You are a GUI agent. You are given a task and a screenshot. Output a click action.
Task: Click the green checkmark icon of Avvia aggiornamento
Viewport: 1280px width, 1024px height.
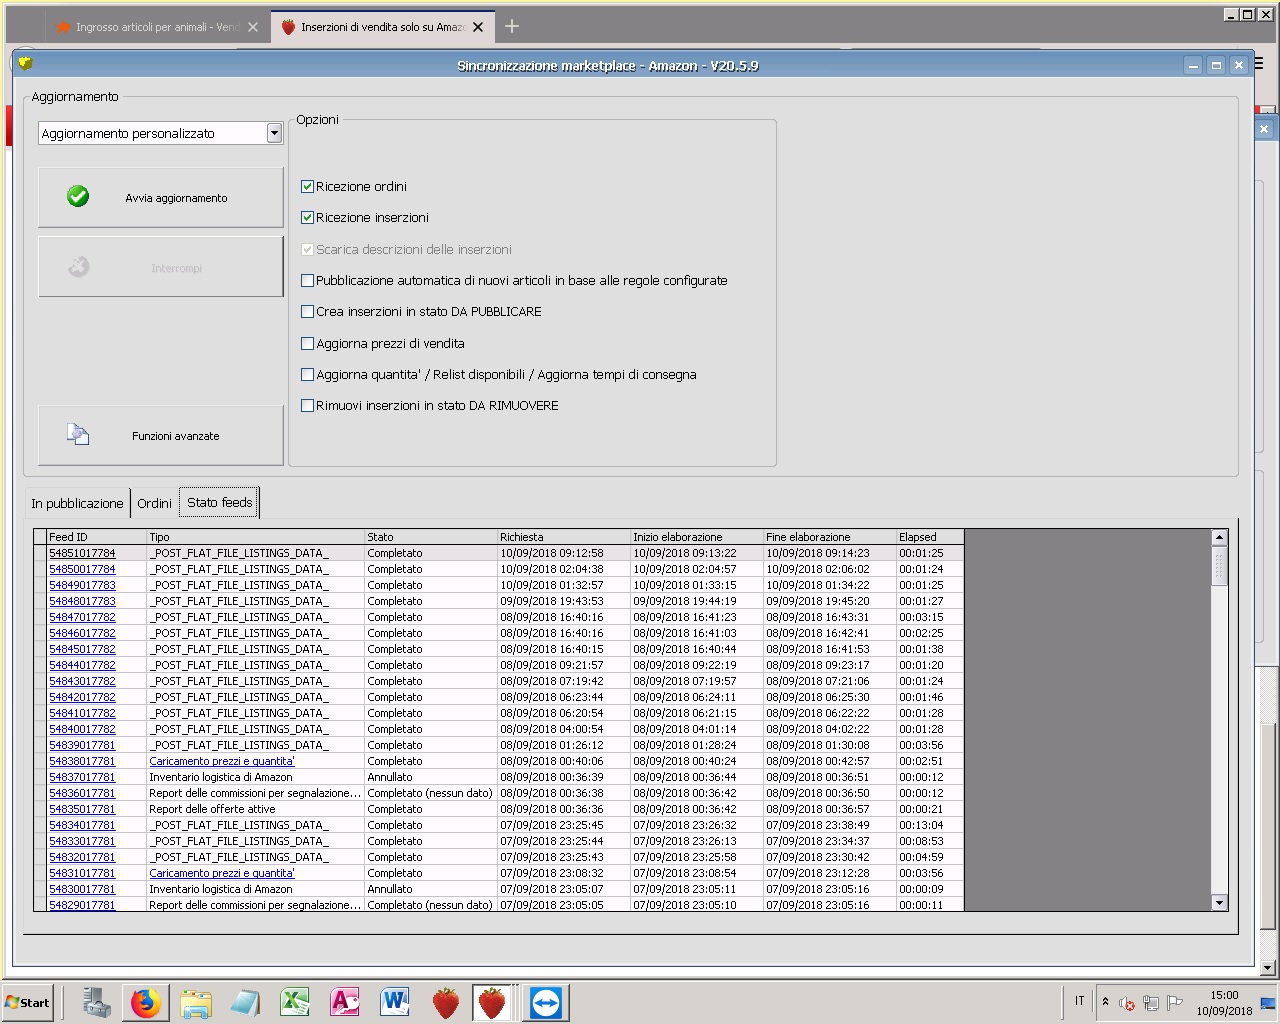78,197
